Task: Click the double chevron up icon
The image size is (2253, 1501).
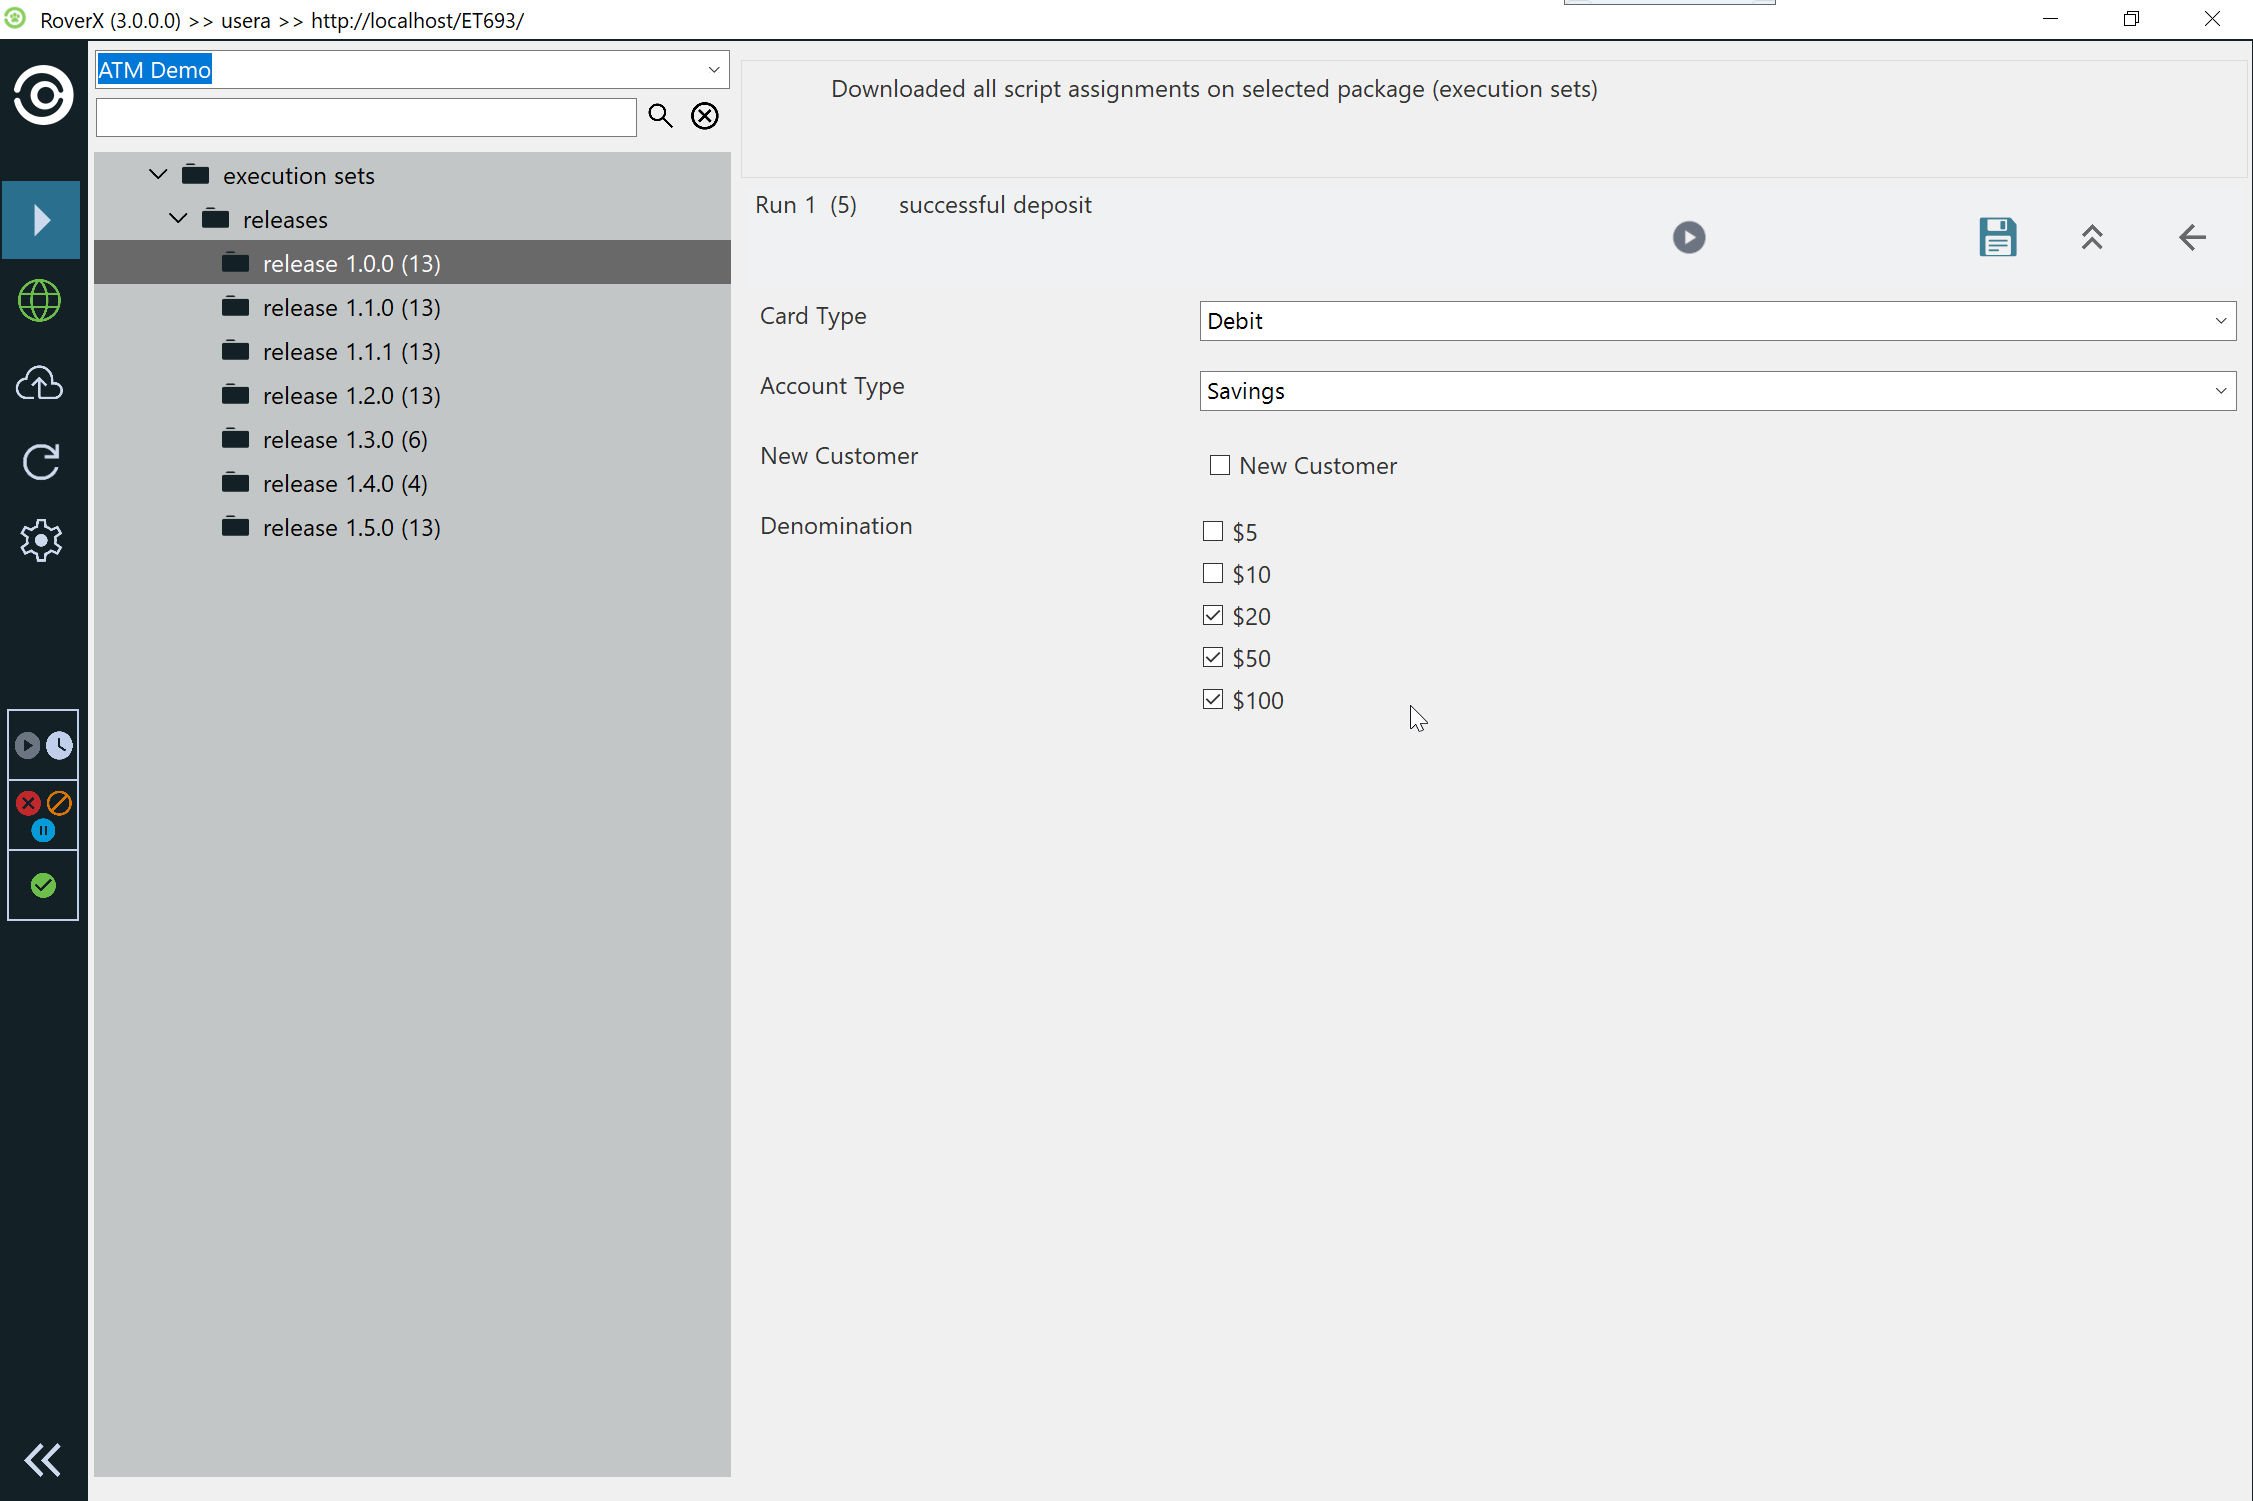Action: pos(2091,237)
